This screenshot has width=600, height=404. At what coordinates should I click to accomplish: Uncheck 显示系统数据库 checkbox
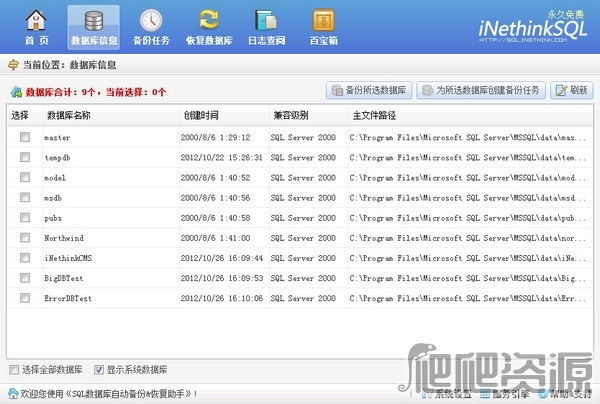(99, 370)
